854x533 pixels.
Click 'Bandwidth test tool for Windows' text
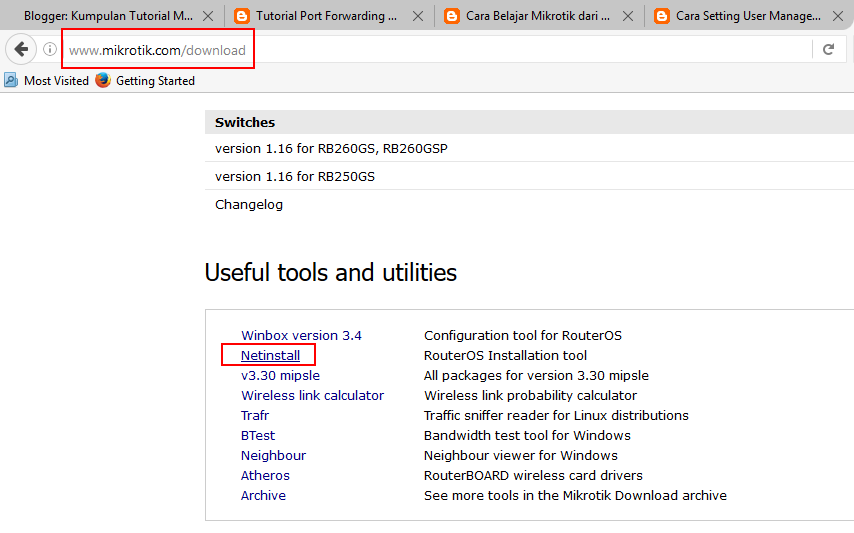[527, 436]
